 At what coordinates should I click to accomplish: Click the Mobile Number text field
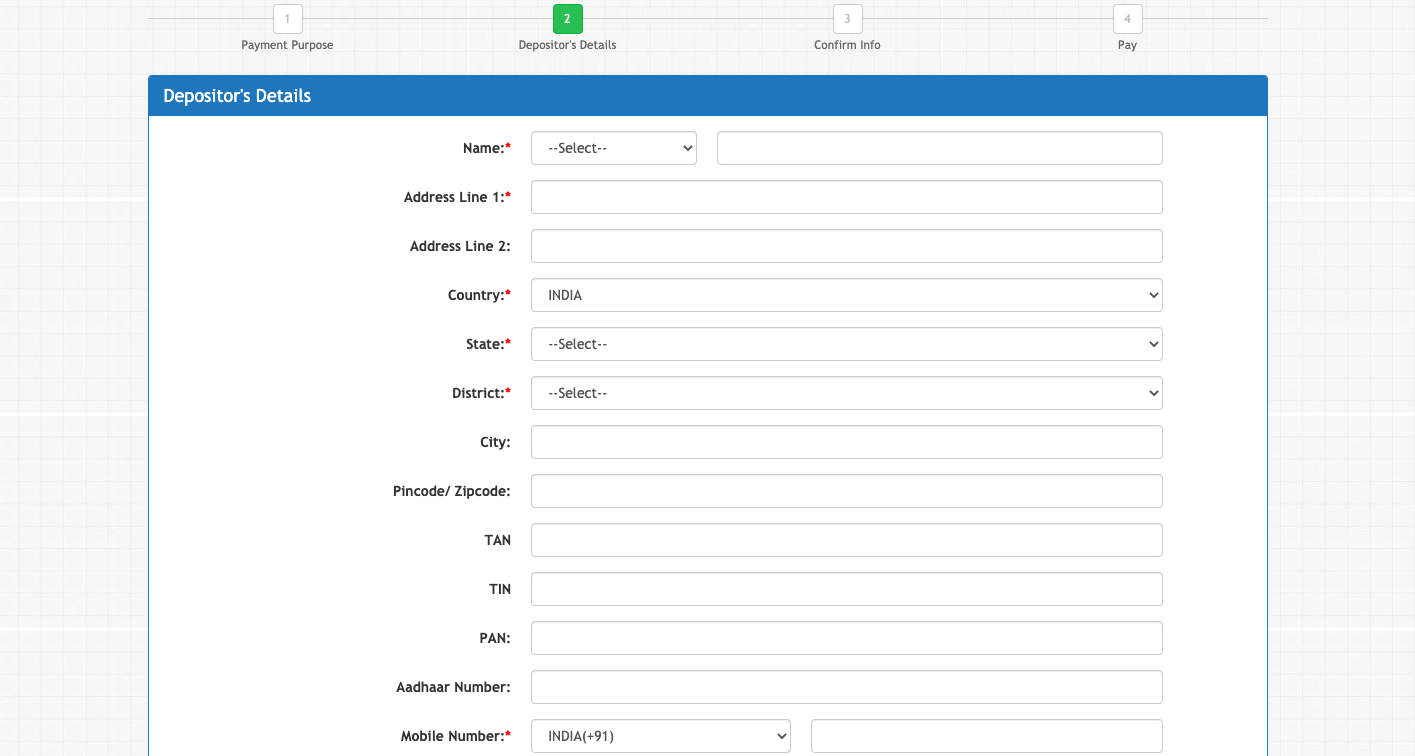coord(987,736)
